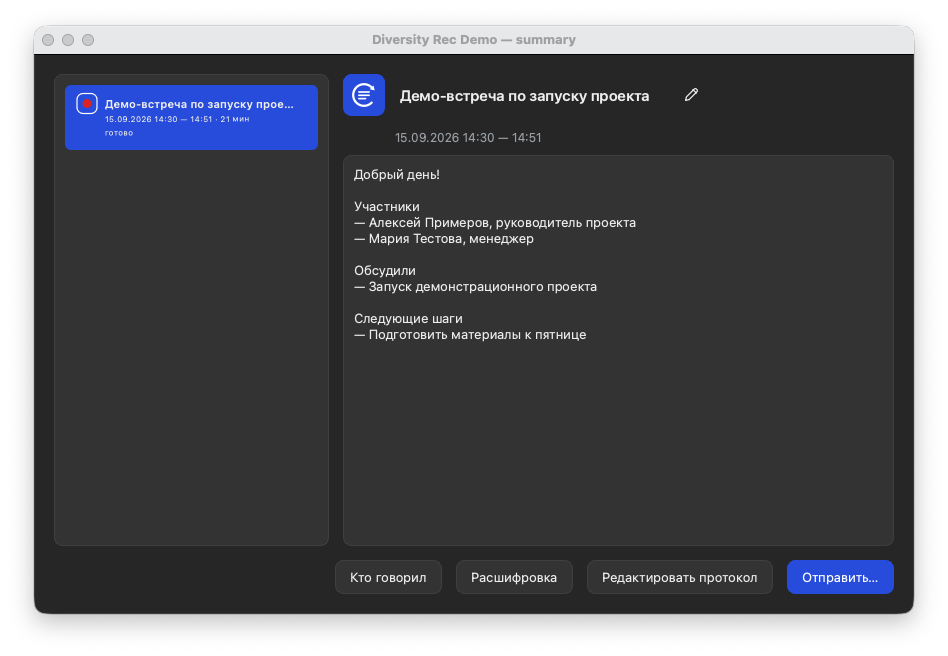The image size is (948, 656).
Task: Click the 'Добрый день!' line in summary
Action: (397, 175)
